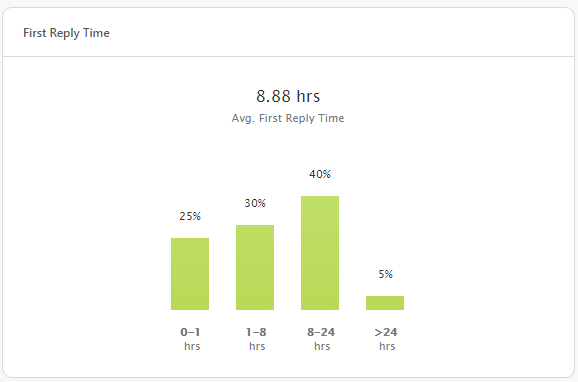Select the 8.88 hrs average value
The height and width of the screenshot is (382, 578).
pyautogui.click(x=288, y=96)
